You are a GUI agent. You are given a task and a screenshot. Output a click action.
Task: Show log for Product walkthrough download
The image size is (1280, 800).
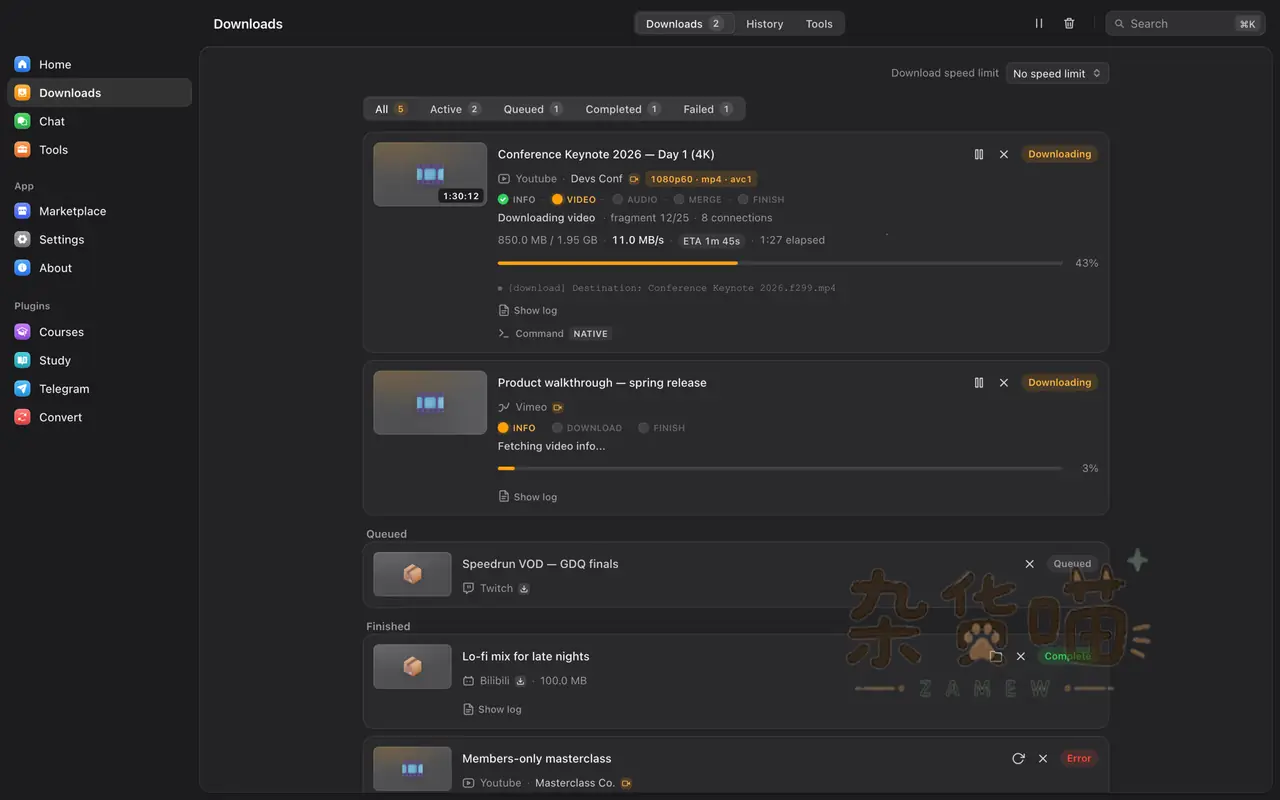click(x=528, y=497)
